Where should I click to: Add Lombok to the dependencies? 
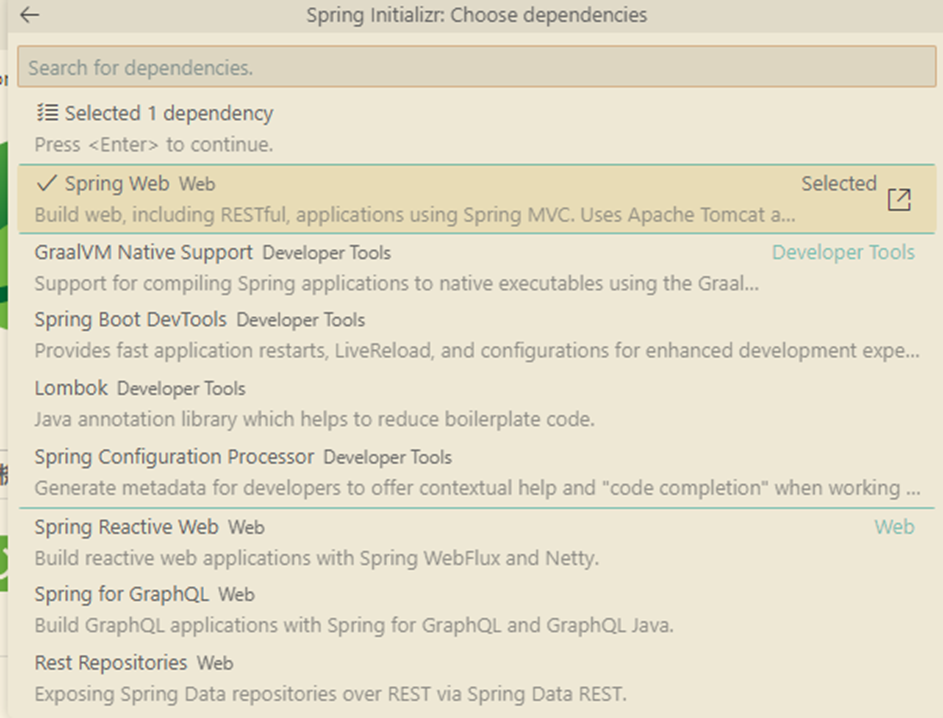(70, 388)
